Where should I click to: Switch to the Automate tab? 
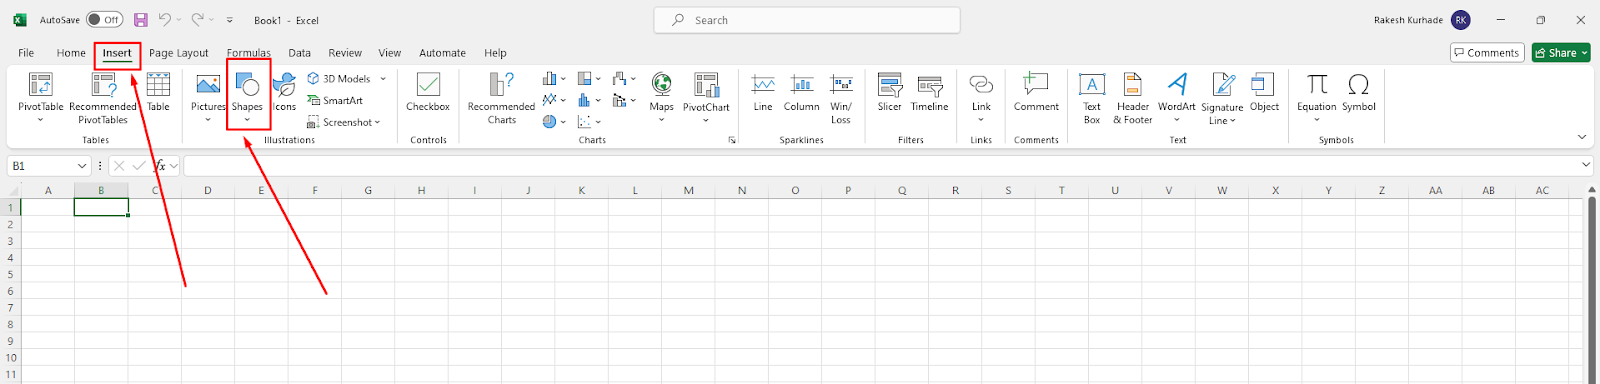(x=442, y=53)
